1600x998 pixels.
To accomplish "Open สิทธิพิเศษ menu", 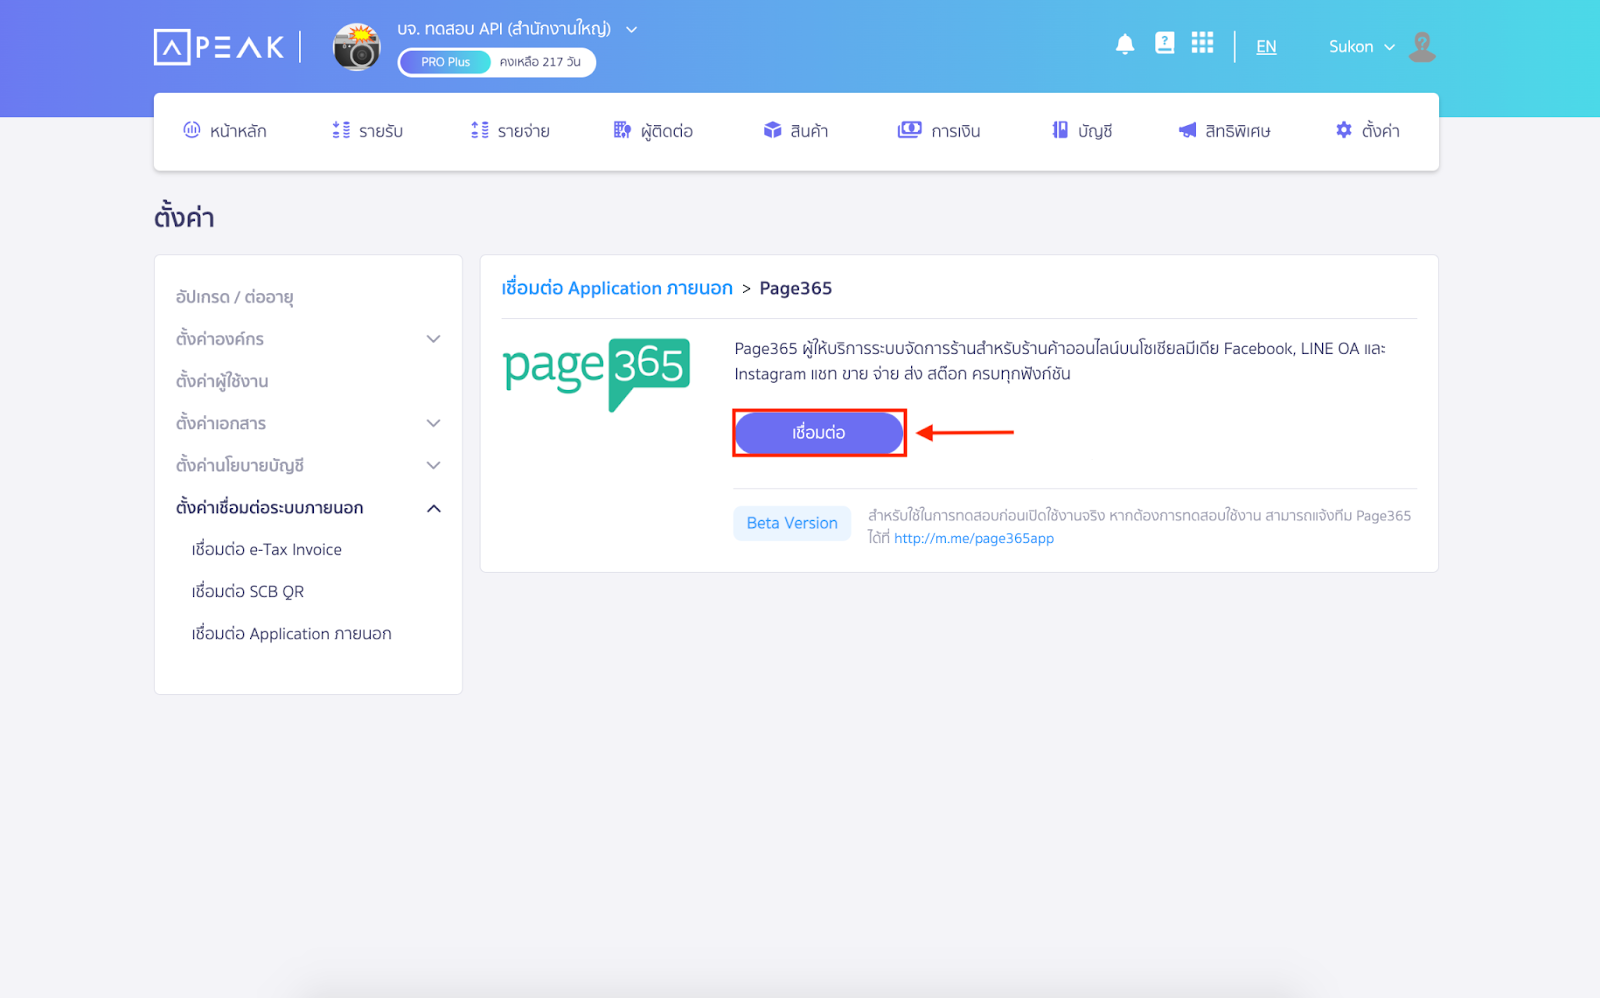I will pyautogui.click(x=1224, y=131).
